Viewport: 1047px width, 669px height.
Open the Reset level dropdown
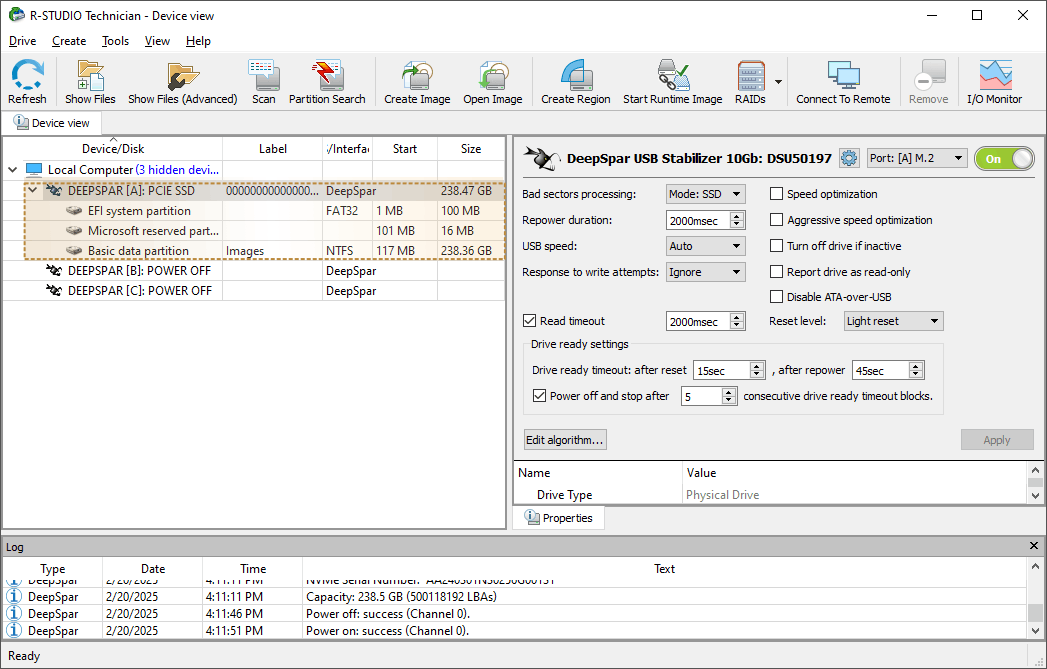[x=893, y=320]
